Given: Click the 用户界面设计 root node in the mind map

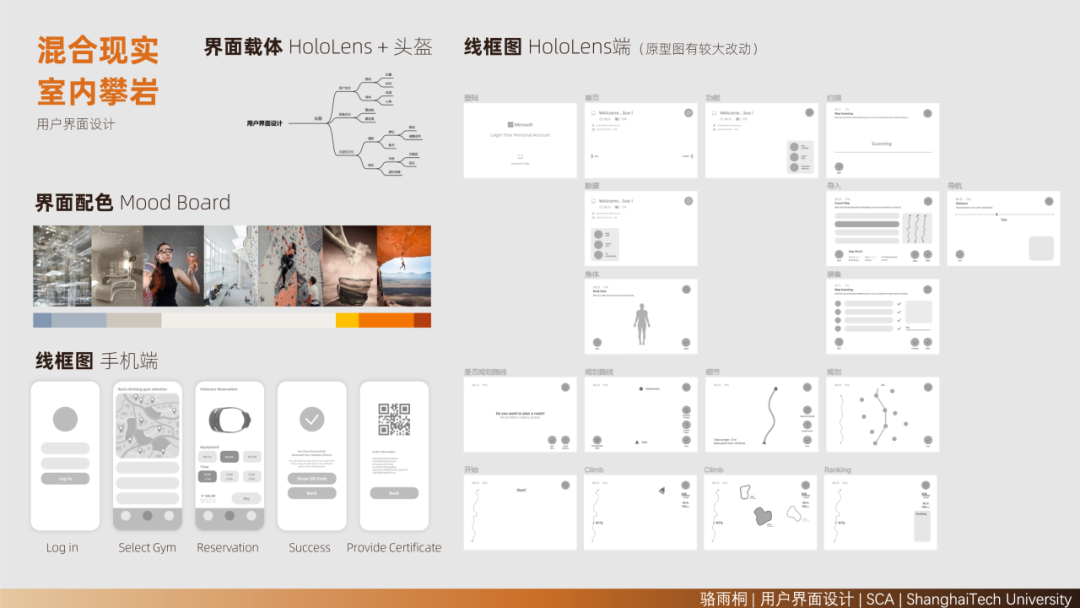Looking at the screenshot, I should click(x=264, y=123).
